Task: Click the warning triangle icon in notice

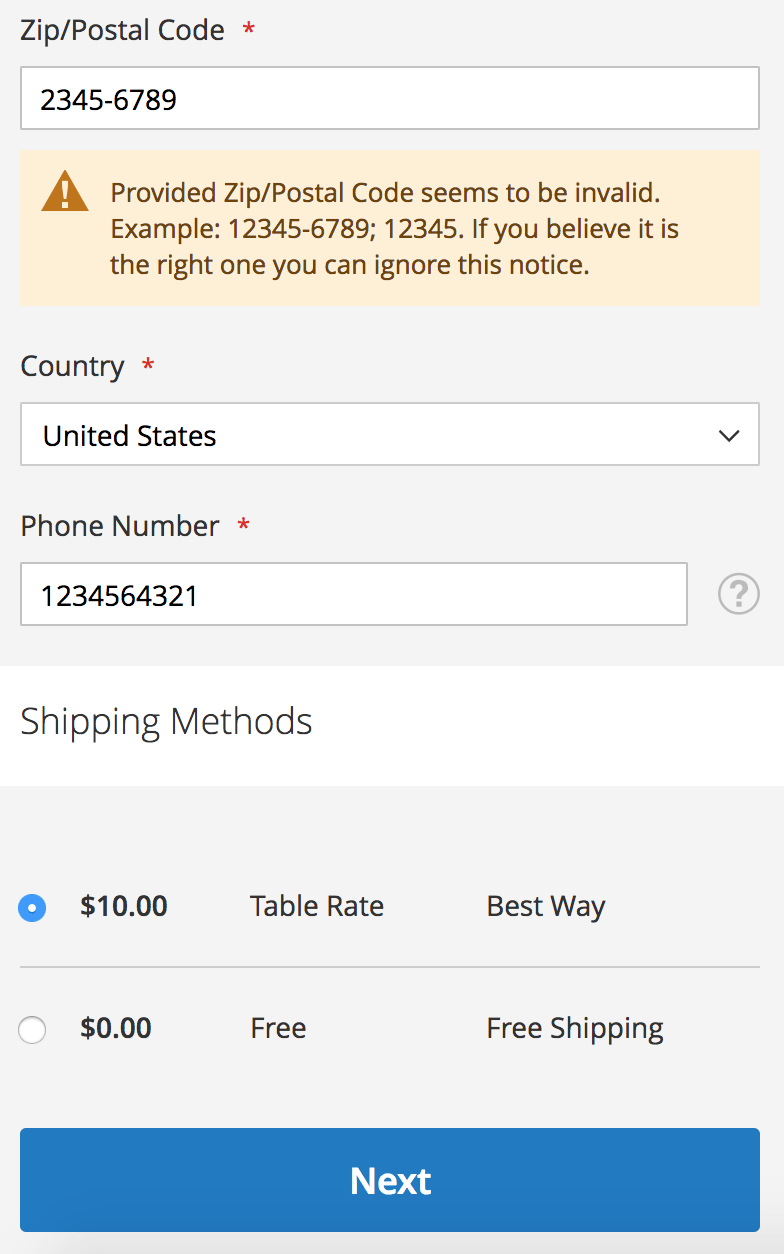Action: 65,190
